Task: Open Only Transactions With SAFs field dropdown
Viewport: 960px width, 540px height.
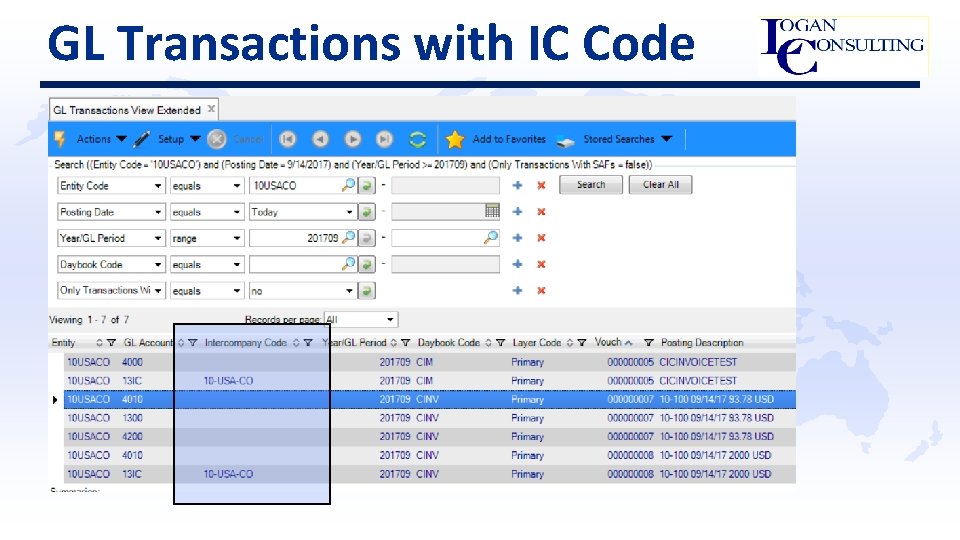Action: 158,291
